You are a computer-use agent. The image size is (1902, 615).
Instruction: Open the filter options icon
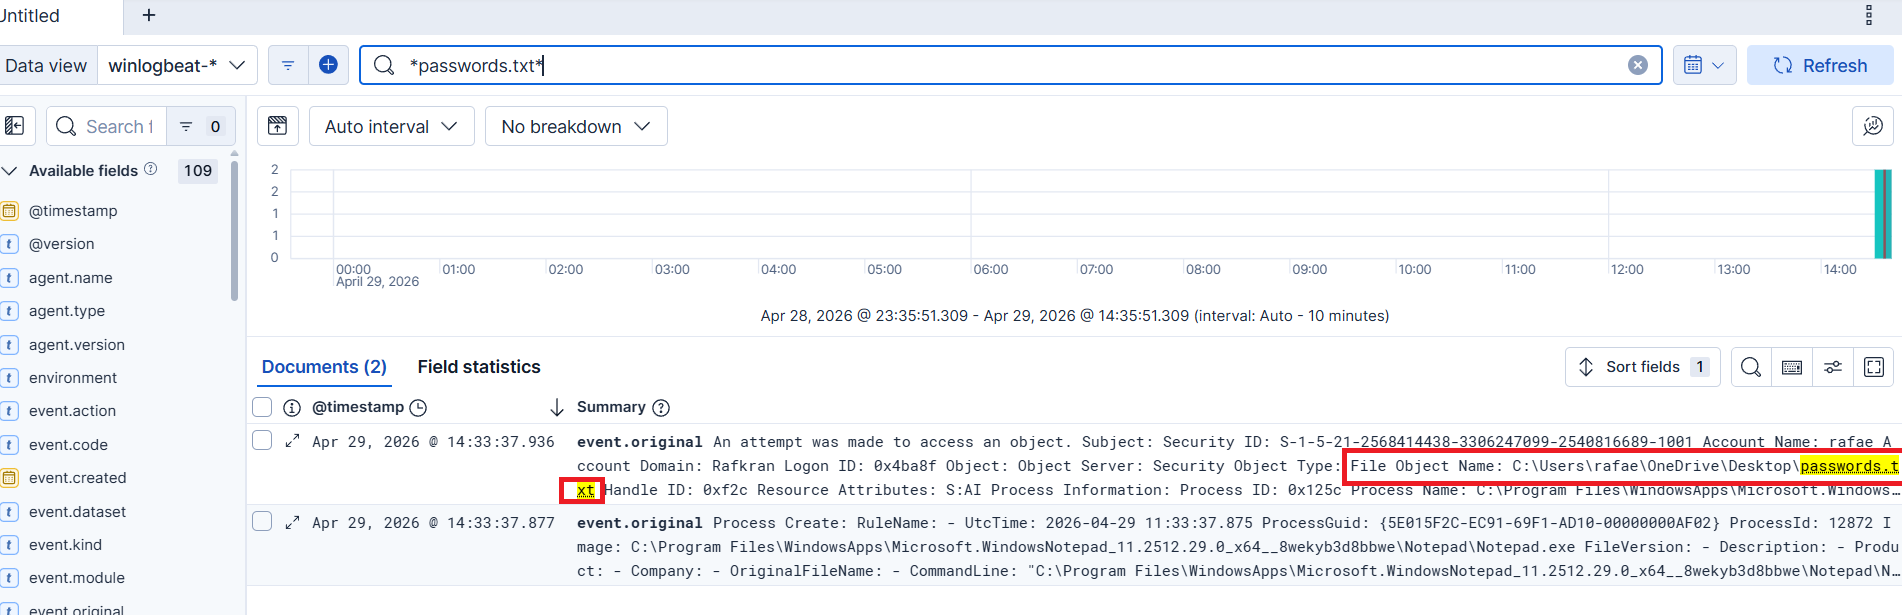pyautogui.click(x=288, y=65)
